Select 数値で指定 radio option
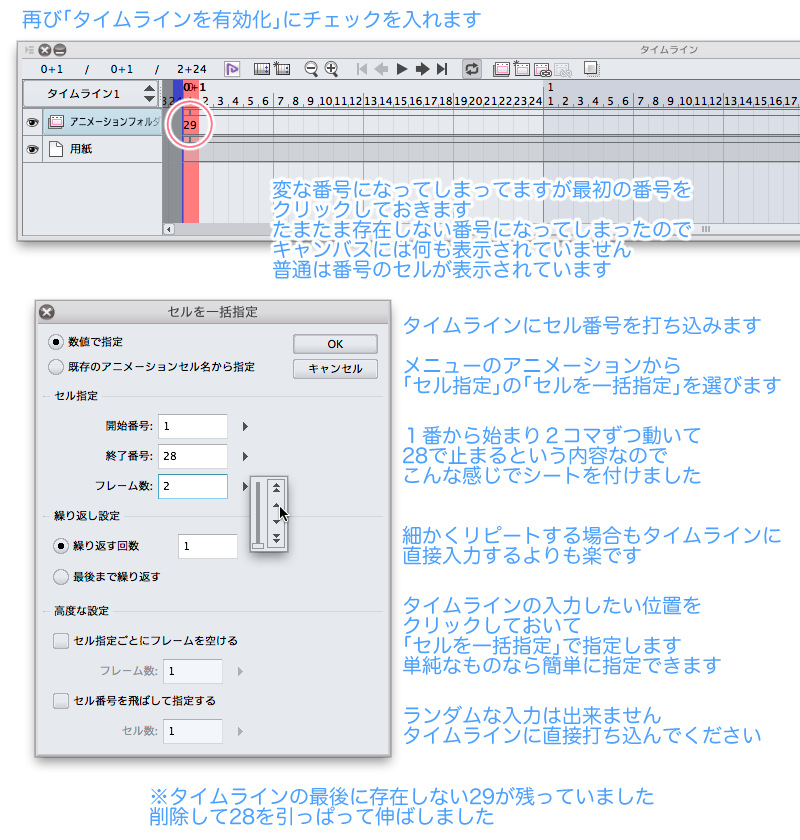800x840 pixels. 56,342
